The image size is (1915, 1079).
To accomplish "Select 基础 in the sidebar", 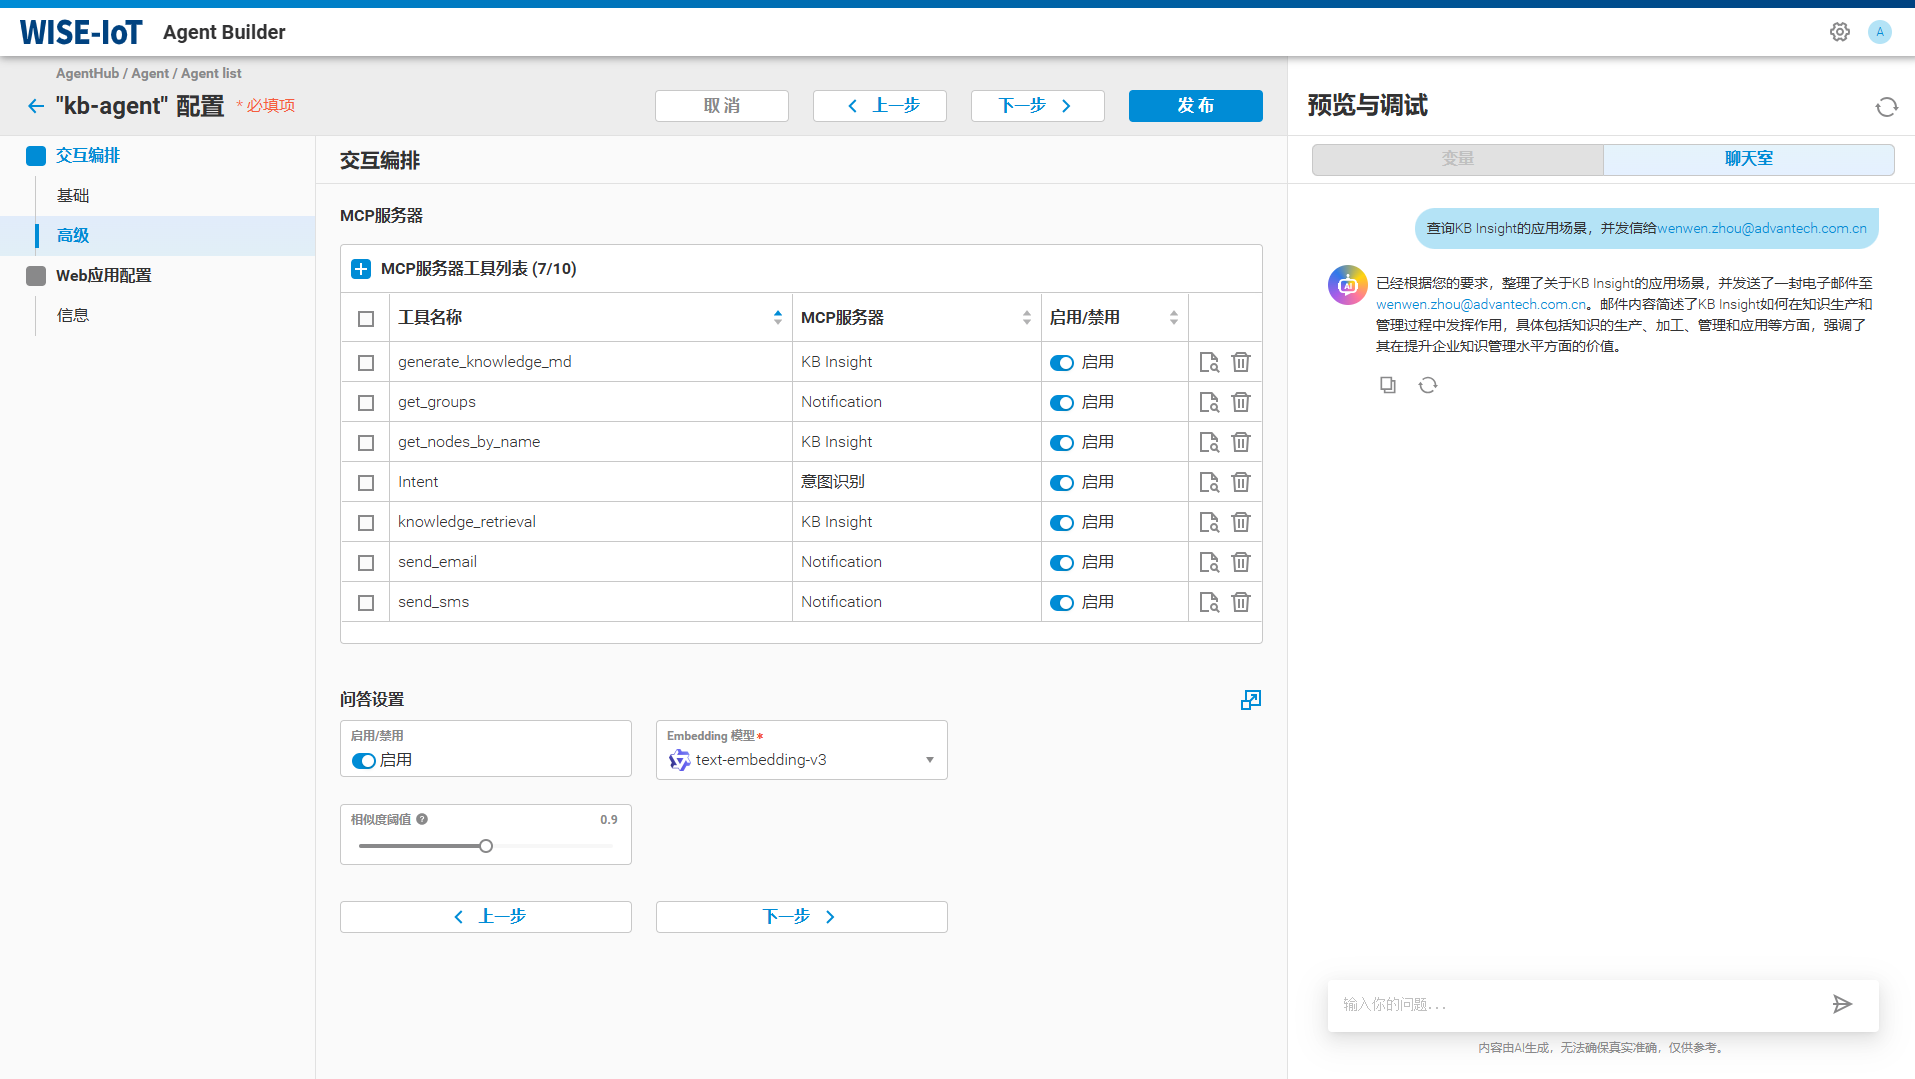I will pyautogui.click(x=73, y=195).
